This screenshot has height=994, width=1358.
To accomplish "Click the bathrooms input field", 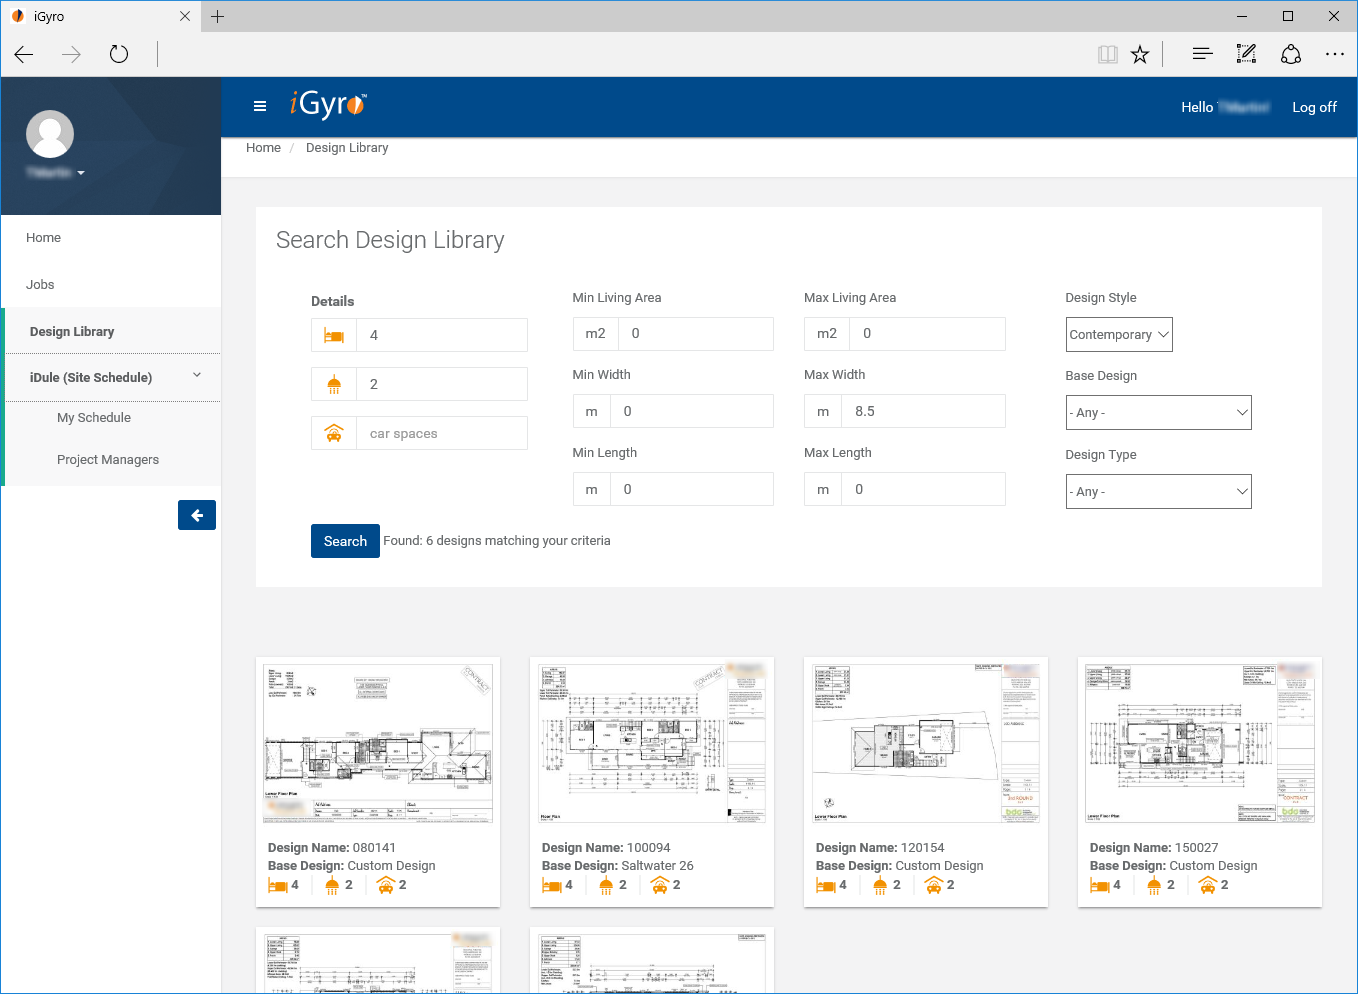I will [x=442, y=384].
